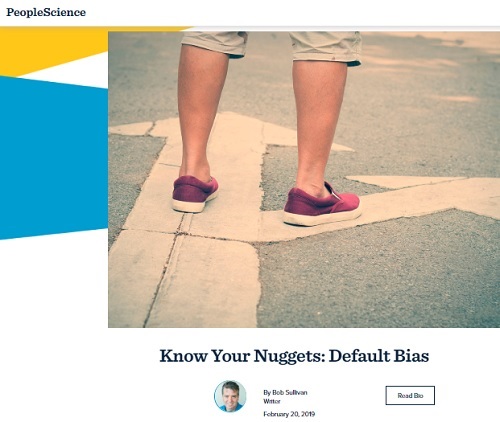This screenshot has height=422, width=500.
Task: Open Bob Sullivan's circular avatar photo
Action: point(230,396)
